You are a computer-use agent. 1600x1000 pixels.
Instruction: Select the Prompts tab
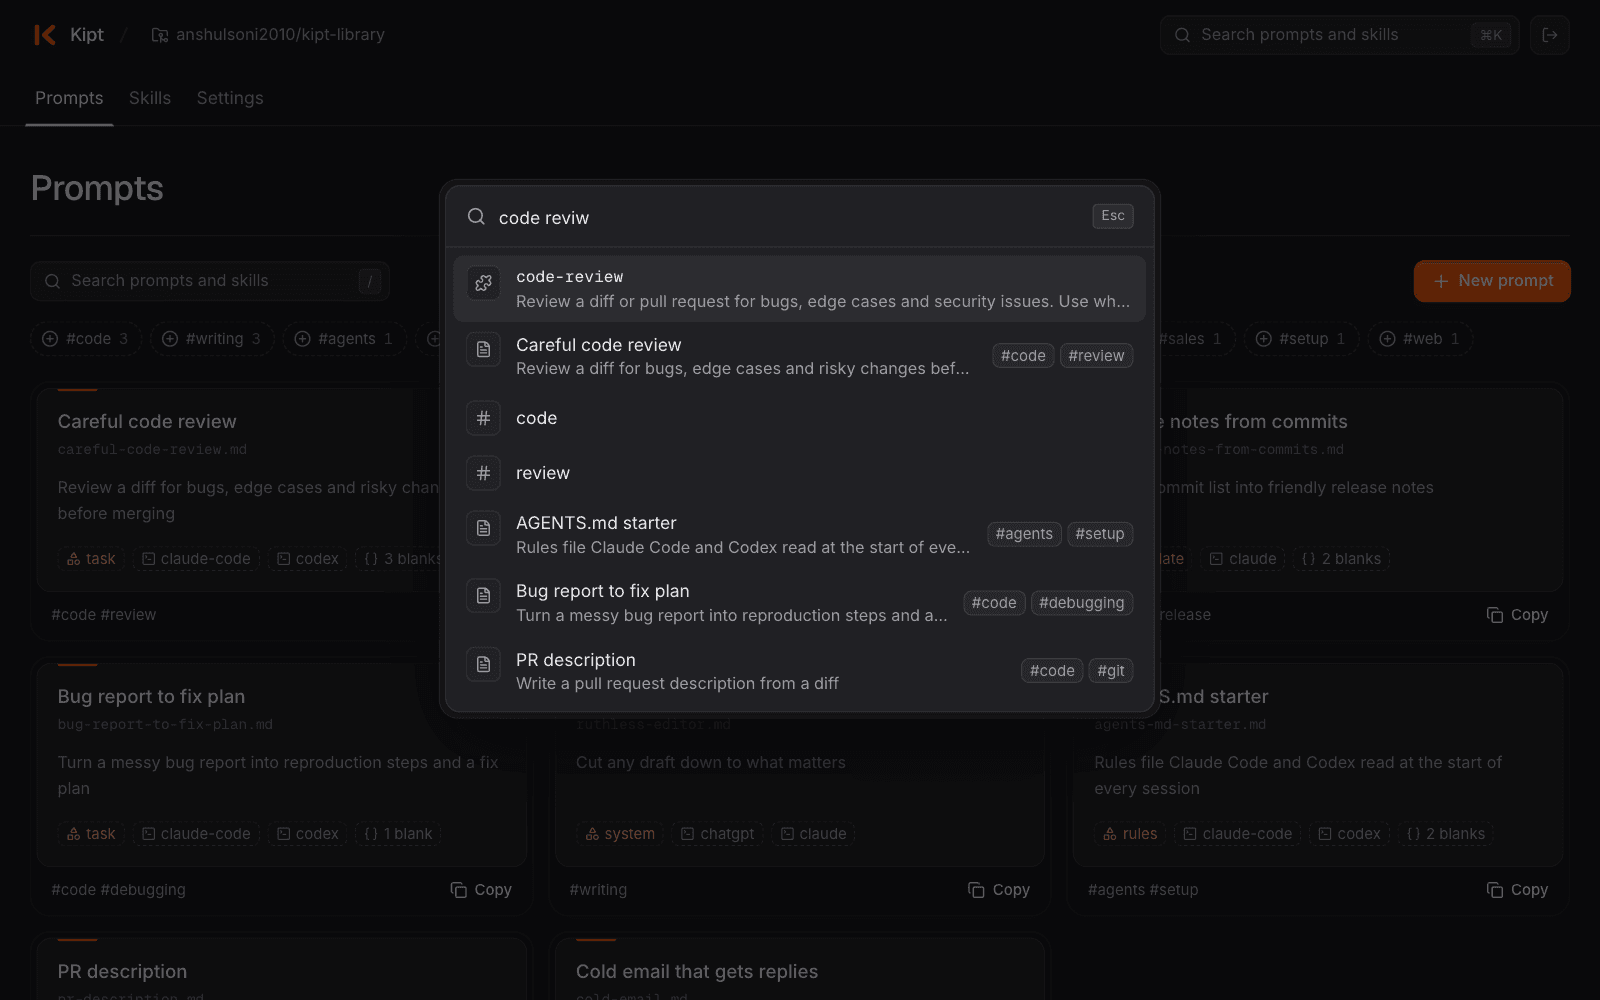pos(69,98)
